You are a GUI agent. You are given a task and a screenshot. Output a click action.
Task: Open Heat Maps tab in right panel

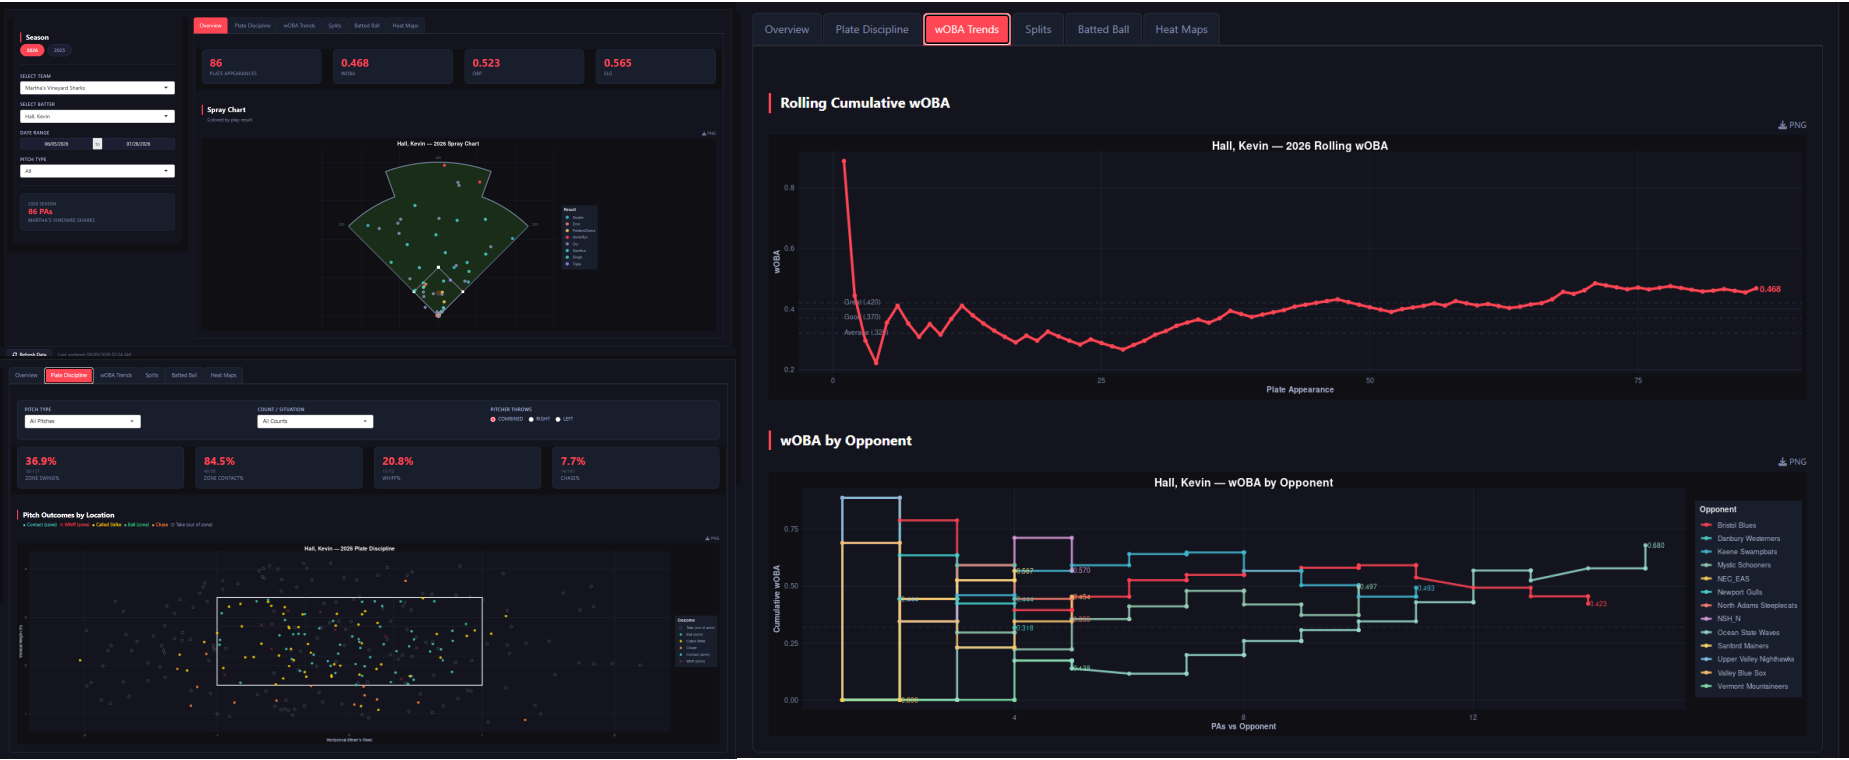1181,29
